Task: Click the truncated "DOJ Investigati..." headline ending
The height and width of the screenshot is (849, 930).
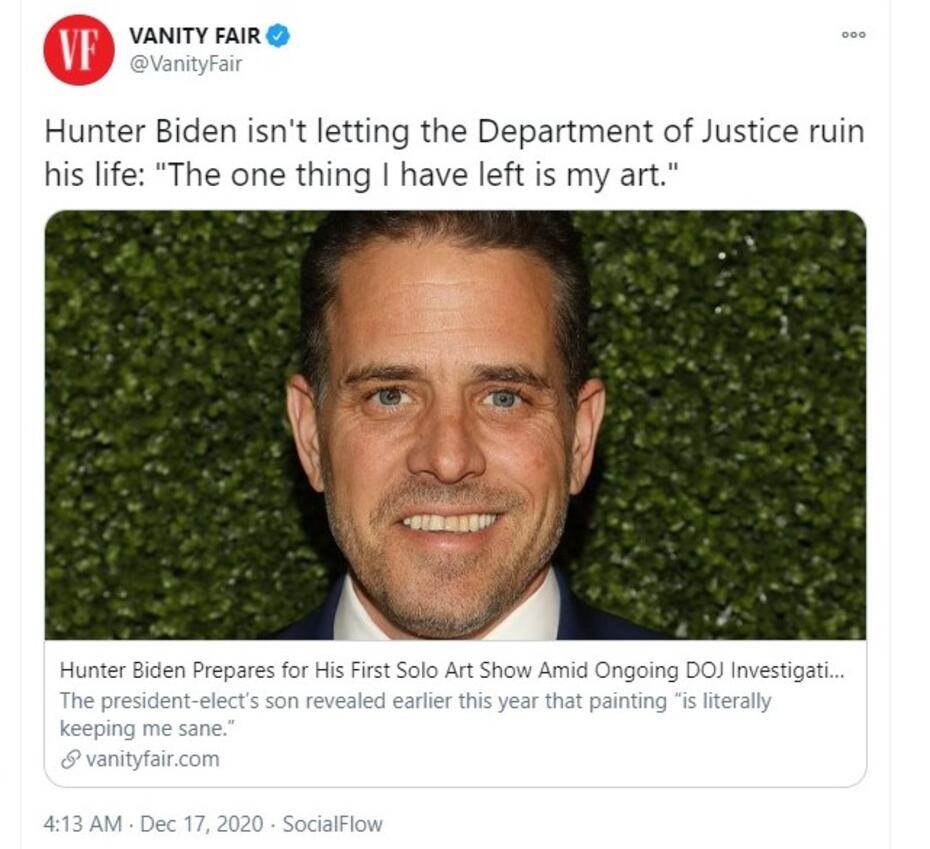Action: (762, 670)
